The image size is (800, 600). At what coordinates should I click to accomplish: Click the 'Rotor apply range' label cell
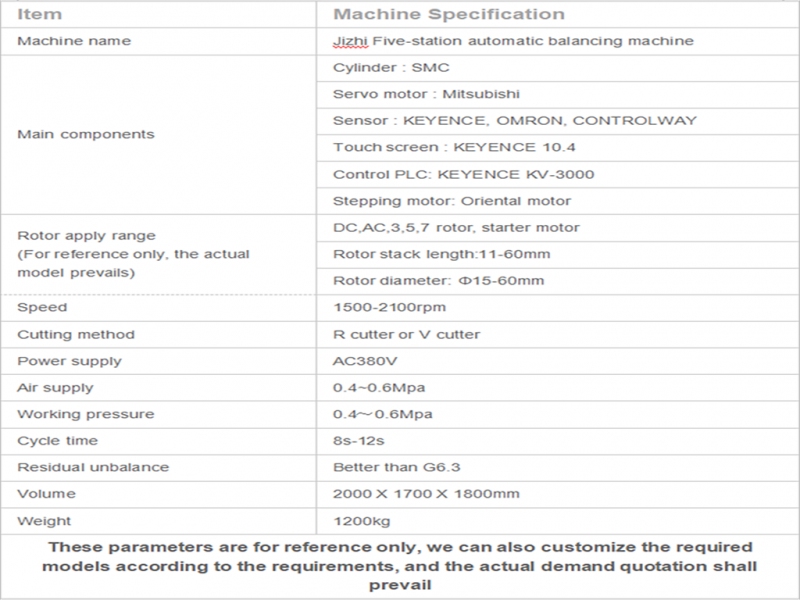pos(159,255)
